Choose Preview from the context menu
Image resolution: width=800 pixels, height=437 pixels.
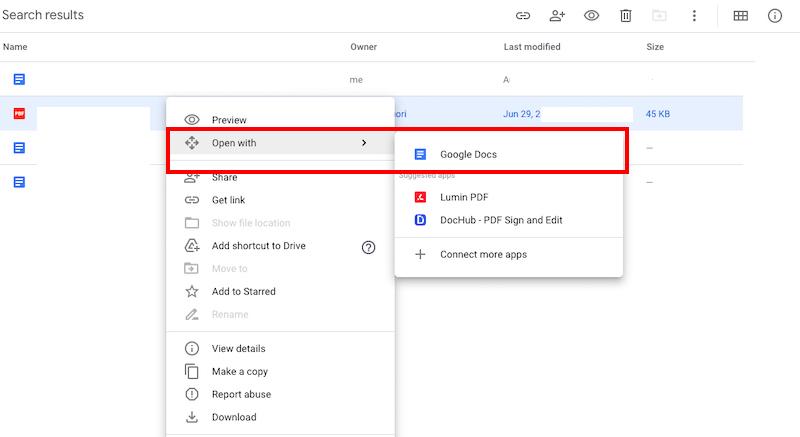click(x=281, y=120)
